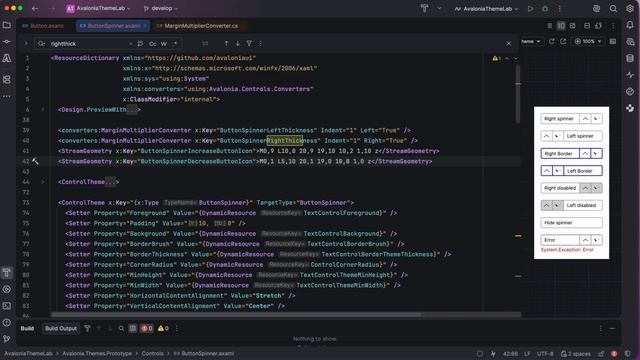The width and height of the screenshot is (640, 360).
Task: Open the run configuration dropdown
Action: 486,8
